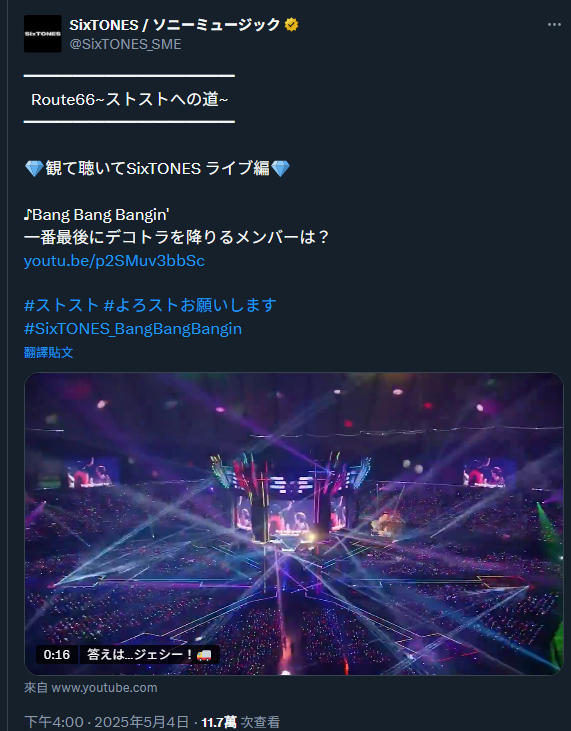
Task: Click the right blue diamond emoji
Action: pos(280,168)
